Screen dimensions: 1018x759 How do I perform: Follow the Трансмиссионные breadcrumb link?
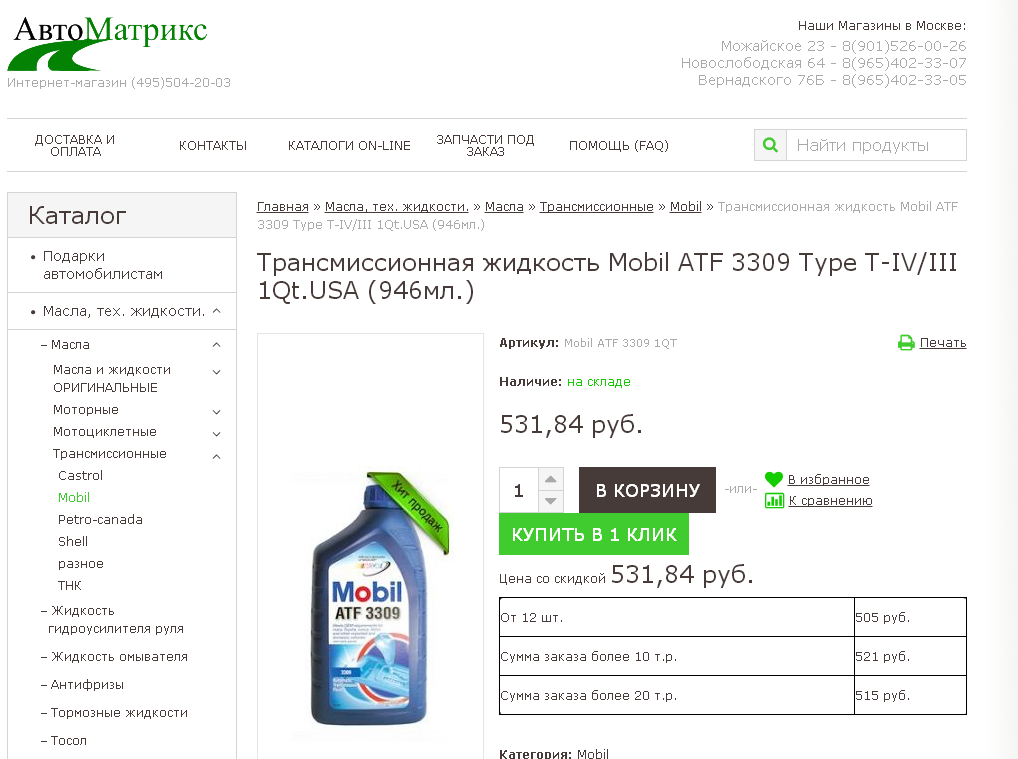pos(596,207)
